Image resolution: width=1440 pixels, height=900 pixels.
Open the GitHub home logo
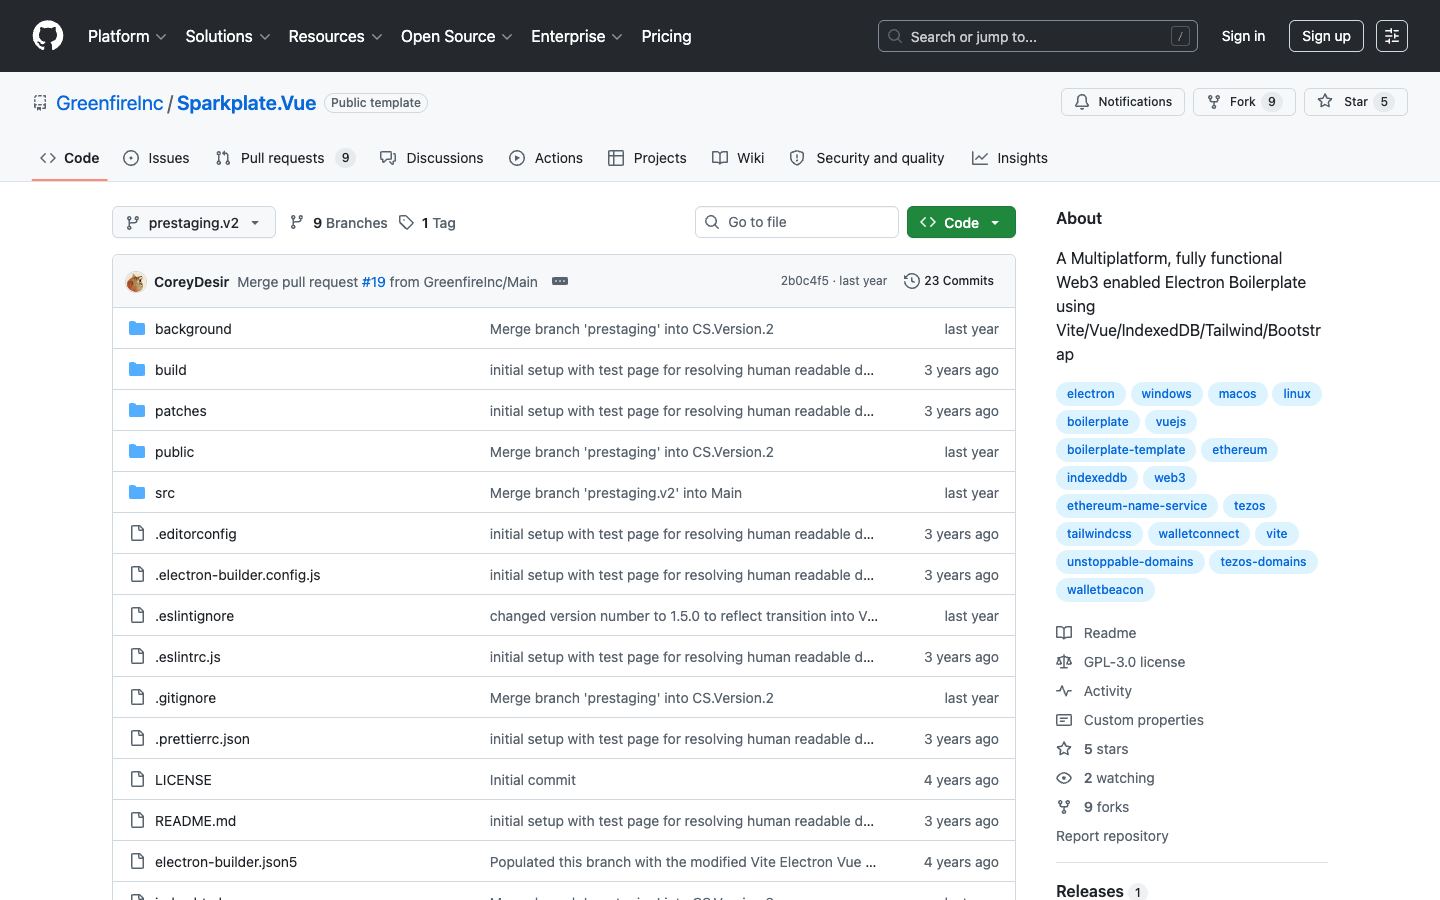pos(48,36)
